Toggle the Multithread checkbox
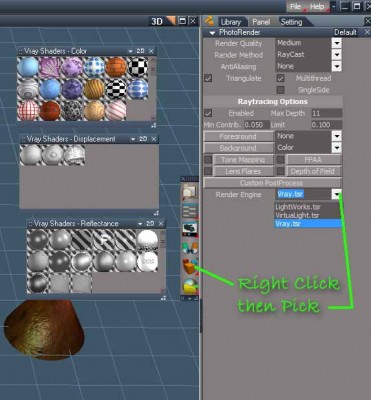This screenshot has width=371, height=400. pos(281,79)
